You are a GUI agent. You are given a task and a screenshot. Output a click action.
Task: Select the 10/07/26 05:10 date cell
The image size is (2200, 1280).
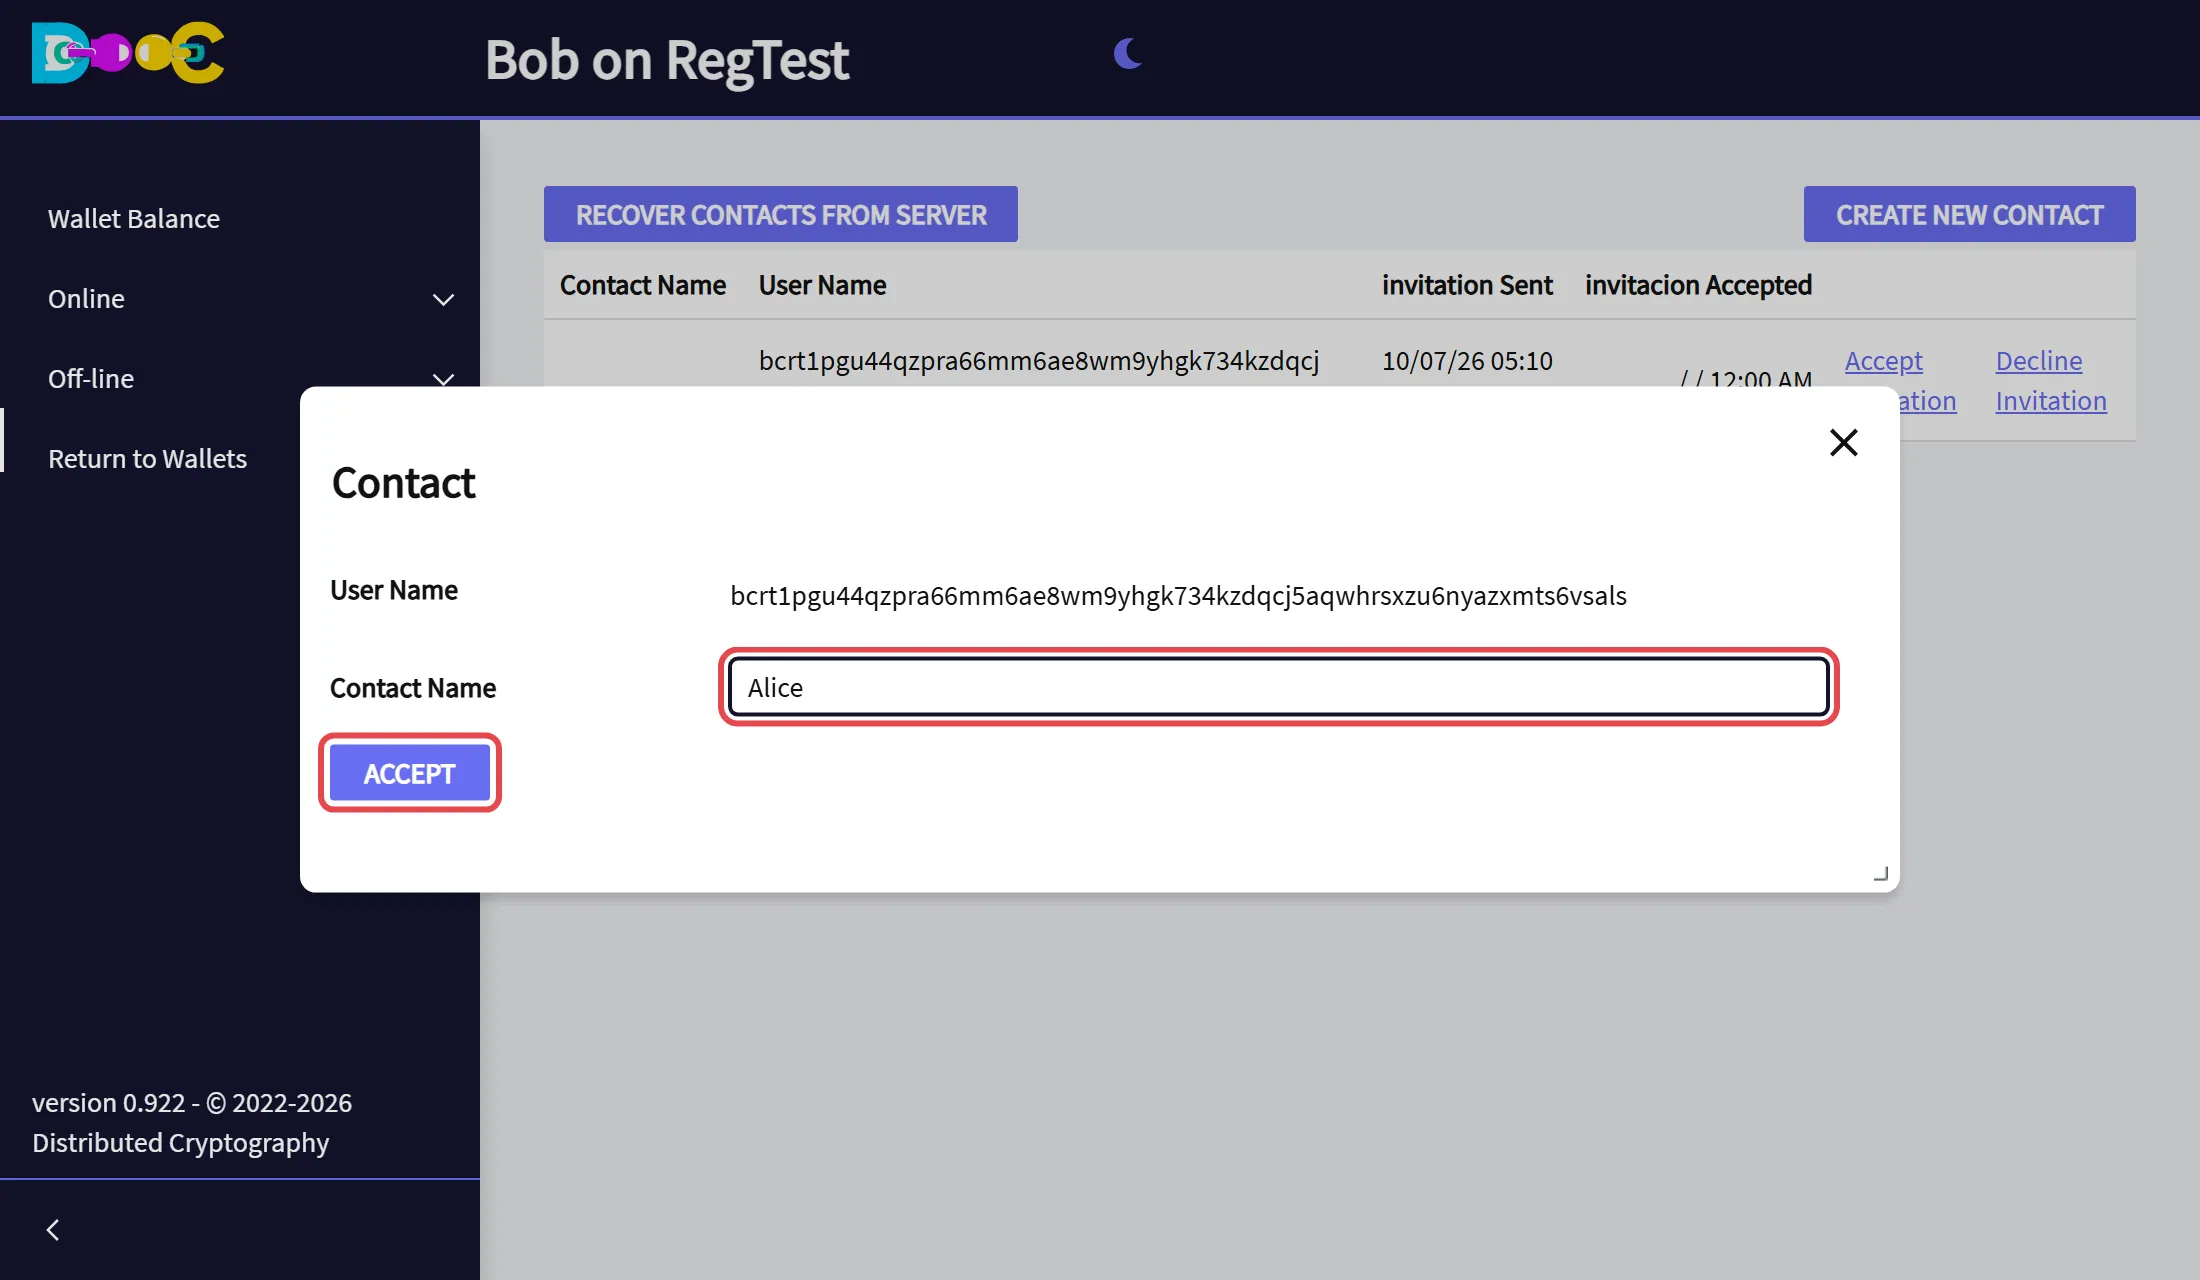tap(1467, 361)
